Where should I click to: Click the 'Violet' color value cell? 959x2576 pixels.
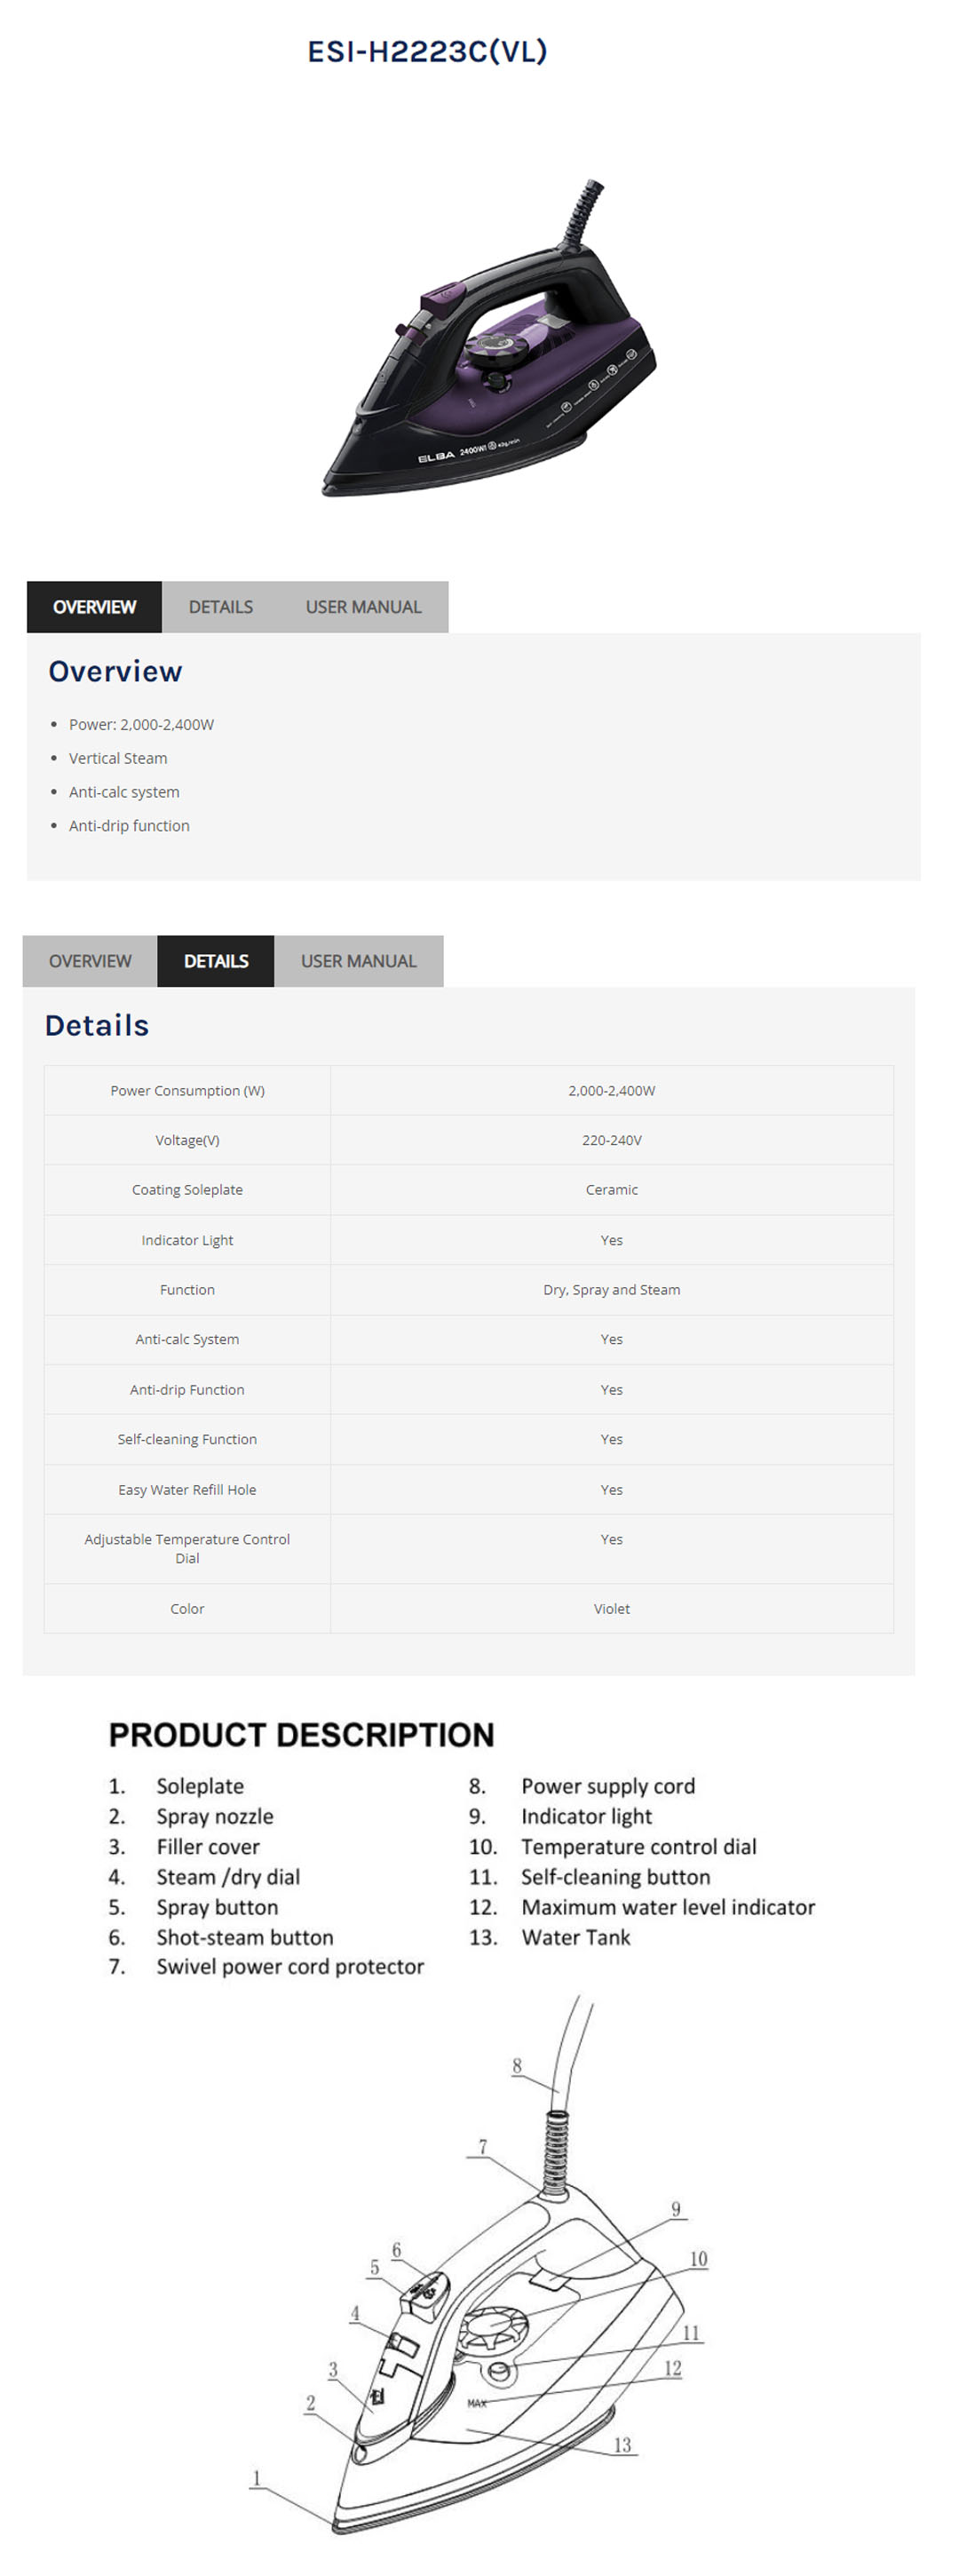(x=611, y=1608)
